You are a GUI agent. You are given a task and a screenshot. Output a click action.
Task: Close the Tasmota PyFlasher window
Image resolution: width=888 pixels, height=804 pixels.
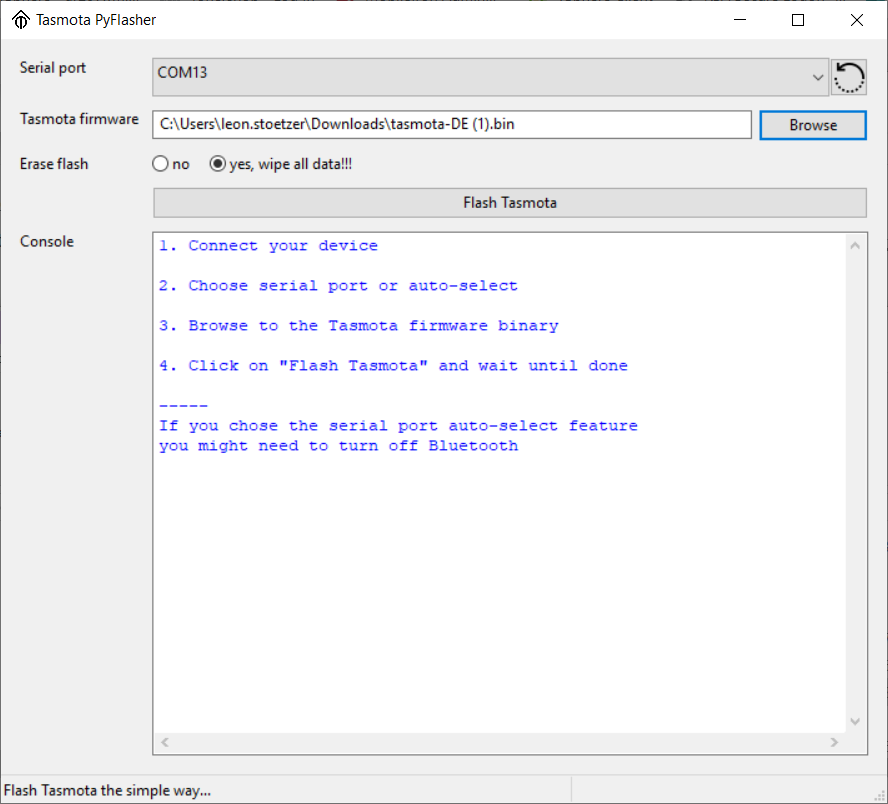pyautogui.click(x=857, y=20)
